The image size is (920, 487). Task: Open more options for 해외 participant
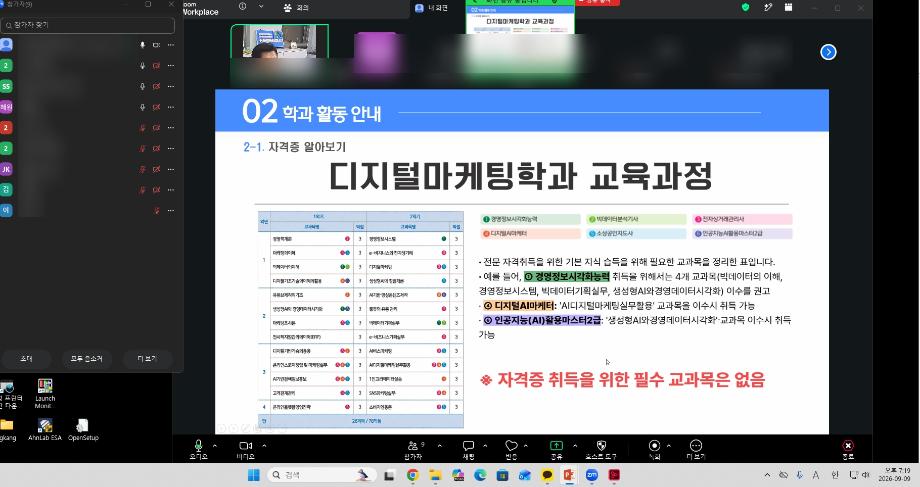(x=171, y=107)
